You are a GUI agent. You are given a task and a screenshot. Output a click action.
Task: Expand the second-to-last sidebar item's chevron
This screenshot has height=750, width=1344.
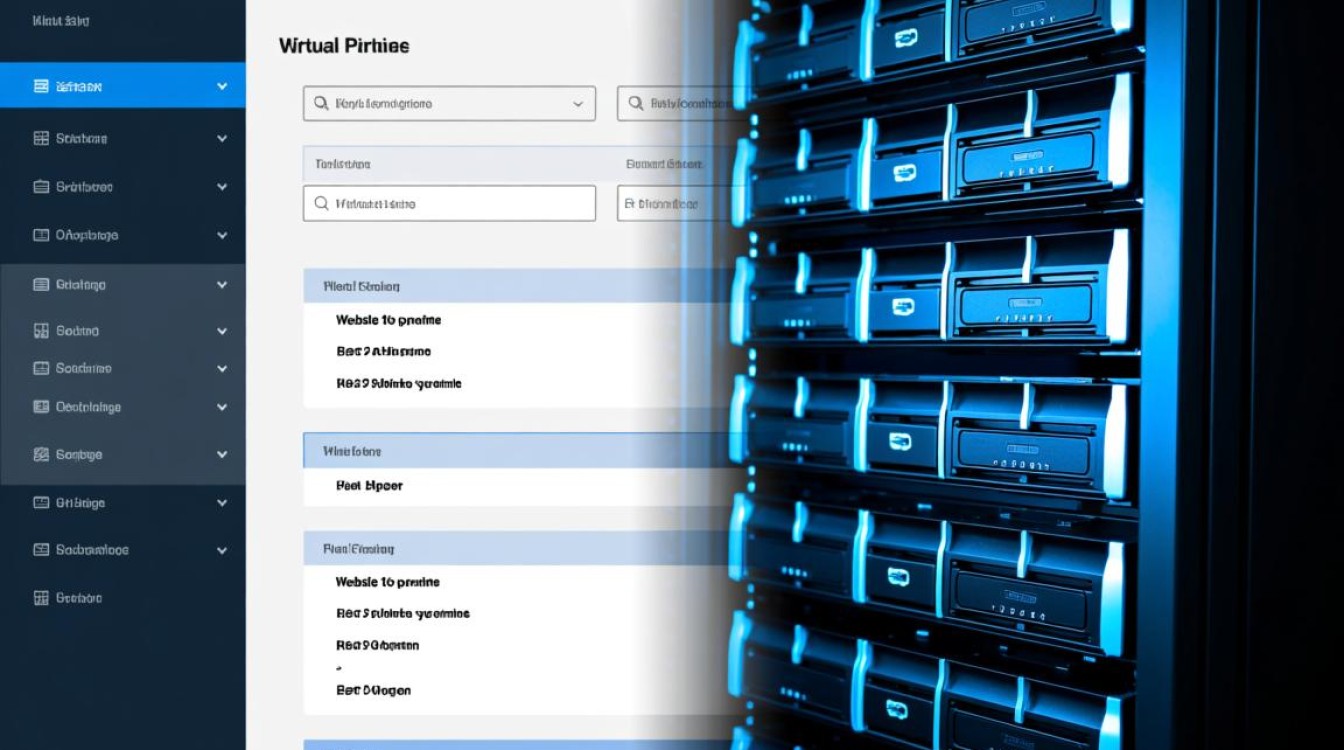click(x=222, y=550)
